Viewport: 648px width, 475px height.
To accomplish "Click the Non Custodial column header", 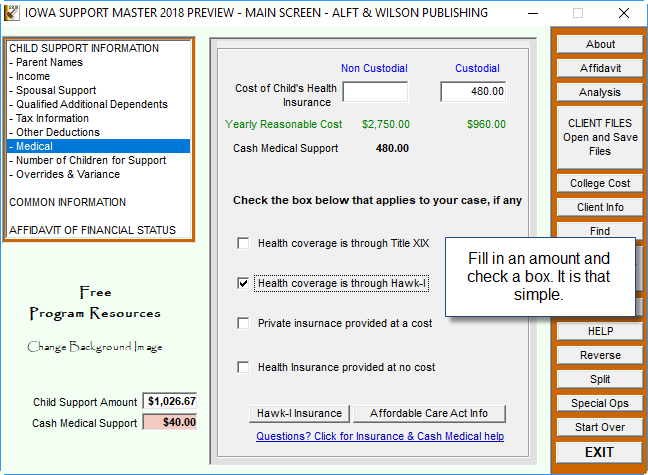I will click(374, 68).
